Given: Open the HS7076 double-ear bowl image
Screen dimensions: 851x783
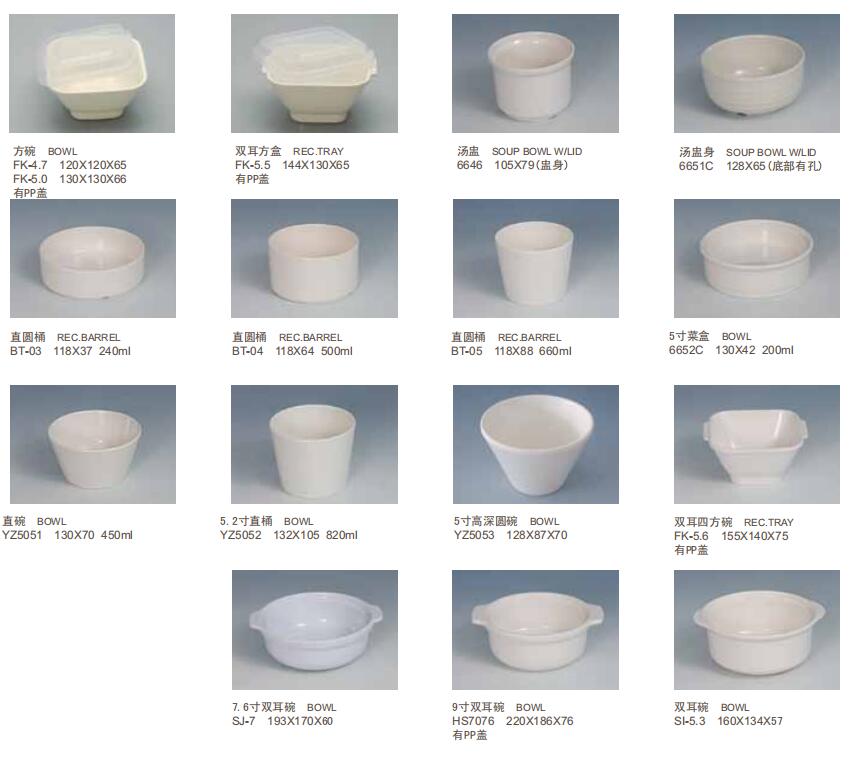Looking at the screenshot, I should click(x=535, y=630).
